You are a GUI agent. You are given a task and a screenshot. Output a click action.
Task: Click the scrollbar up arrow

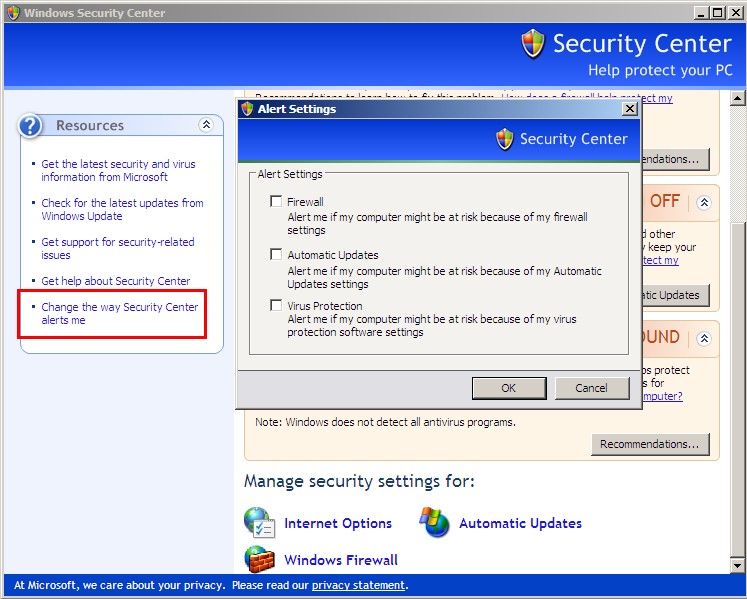(x=737, y=98)
